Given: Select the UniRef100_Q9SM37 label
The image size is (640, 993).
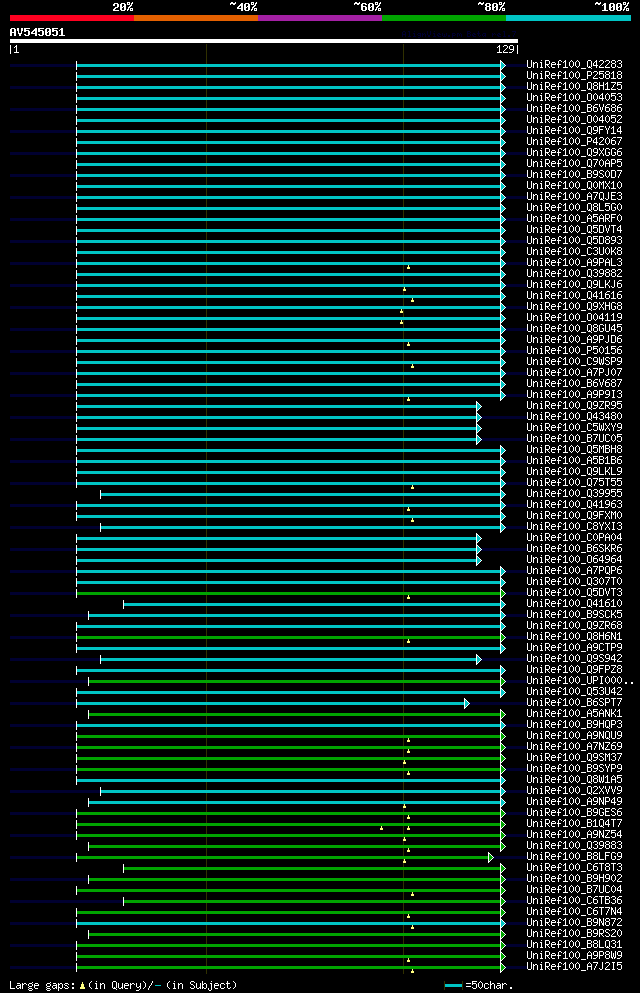Looking at the screenshot, I should (574, 757).
